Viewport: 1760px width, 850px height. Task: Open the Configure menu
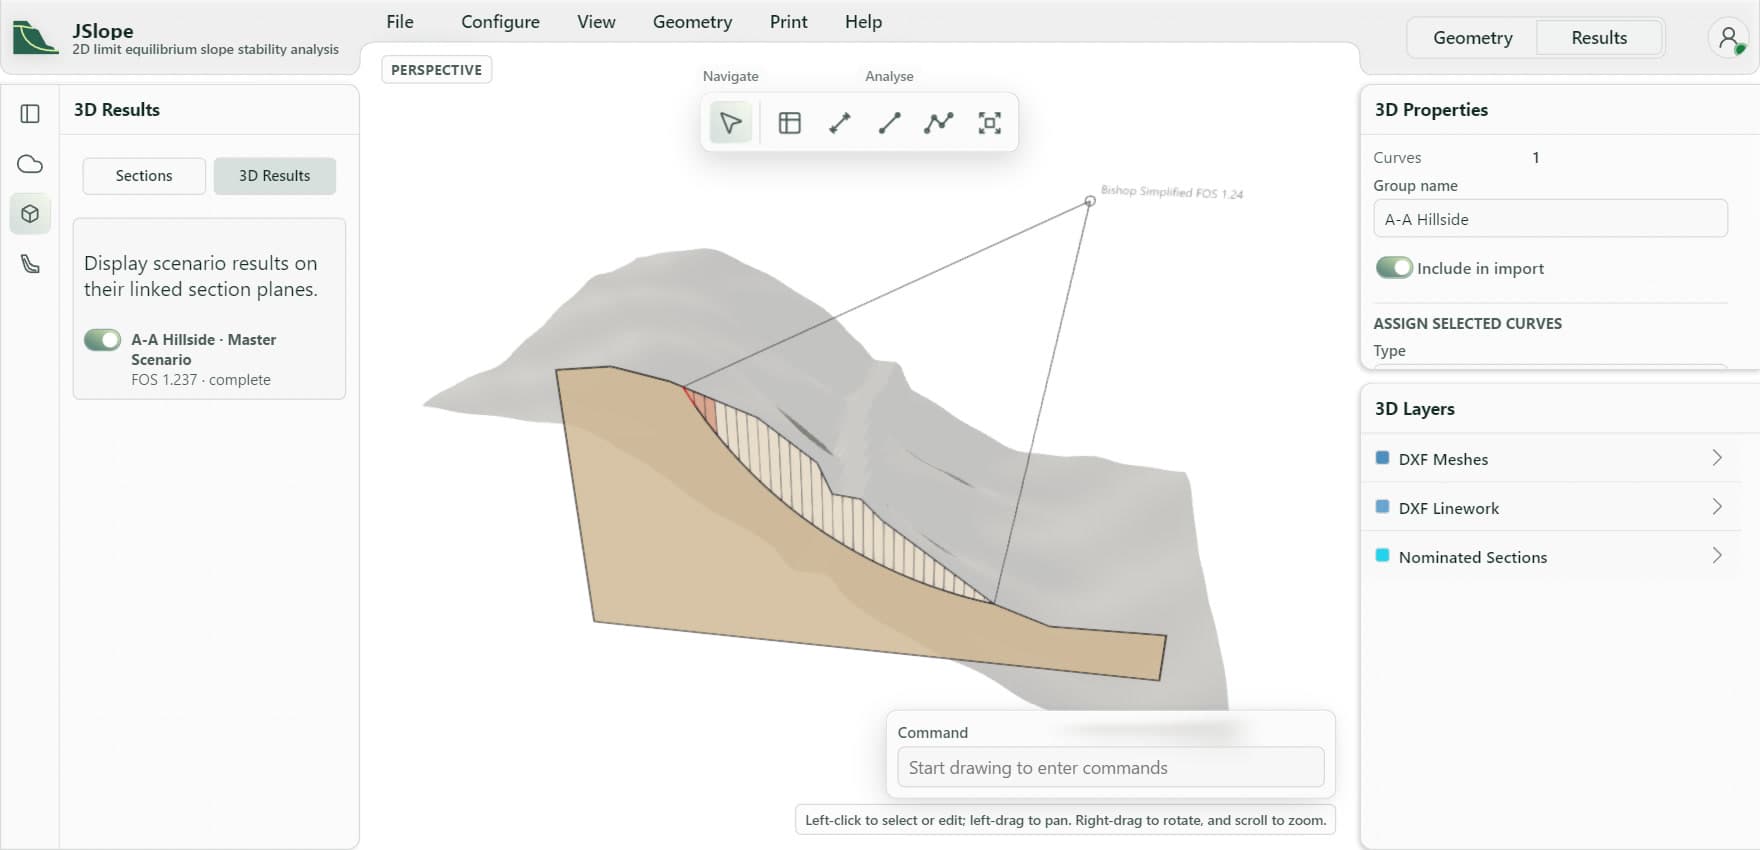point(500,22)
